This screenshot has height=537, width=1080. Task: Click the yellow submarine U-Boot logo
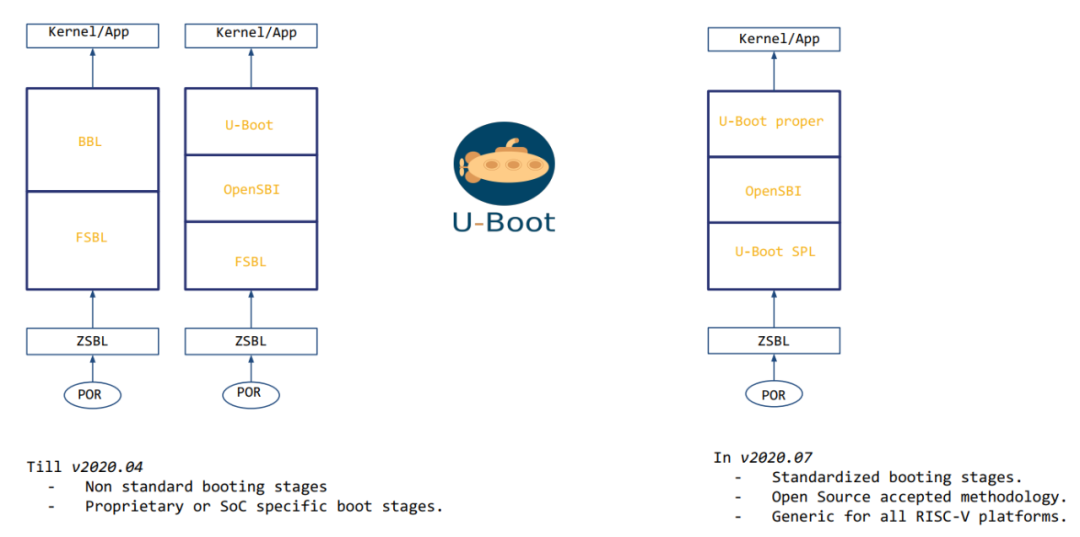coord(503,163)
